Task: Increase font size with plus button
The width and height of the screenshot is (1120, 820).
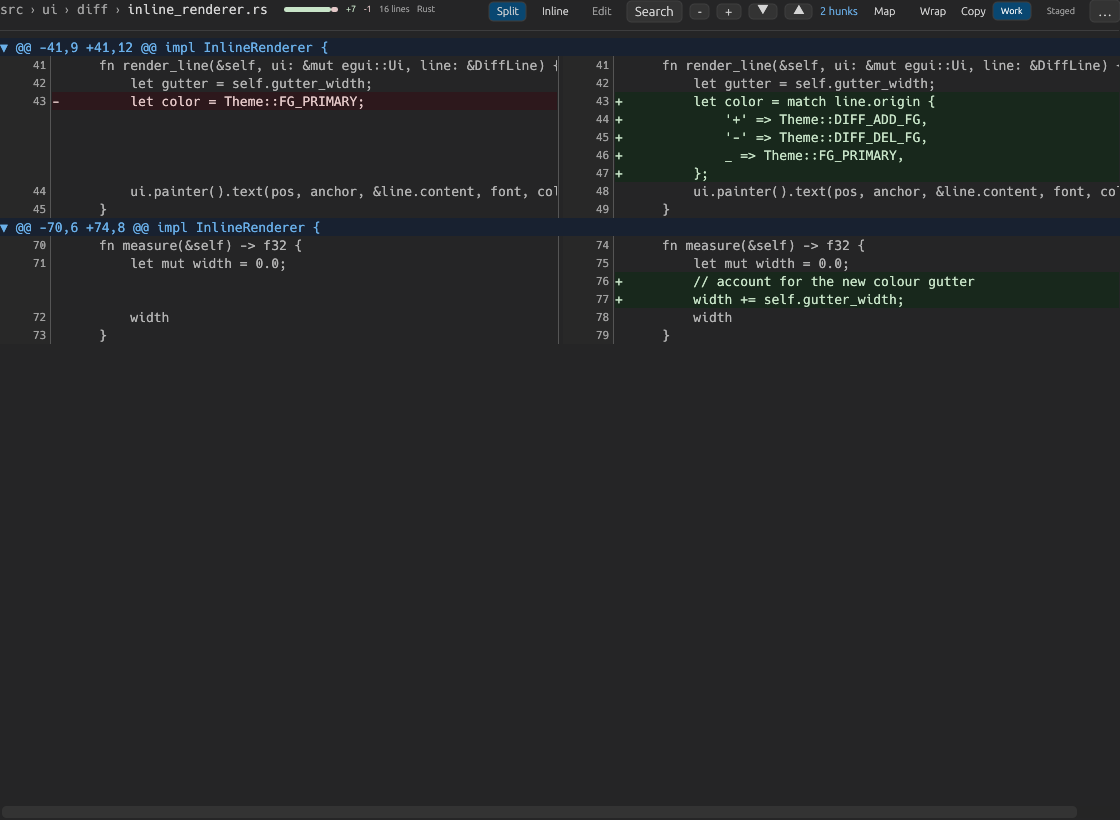Action: pyautogui.click(x=729, y=11)
